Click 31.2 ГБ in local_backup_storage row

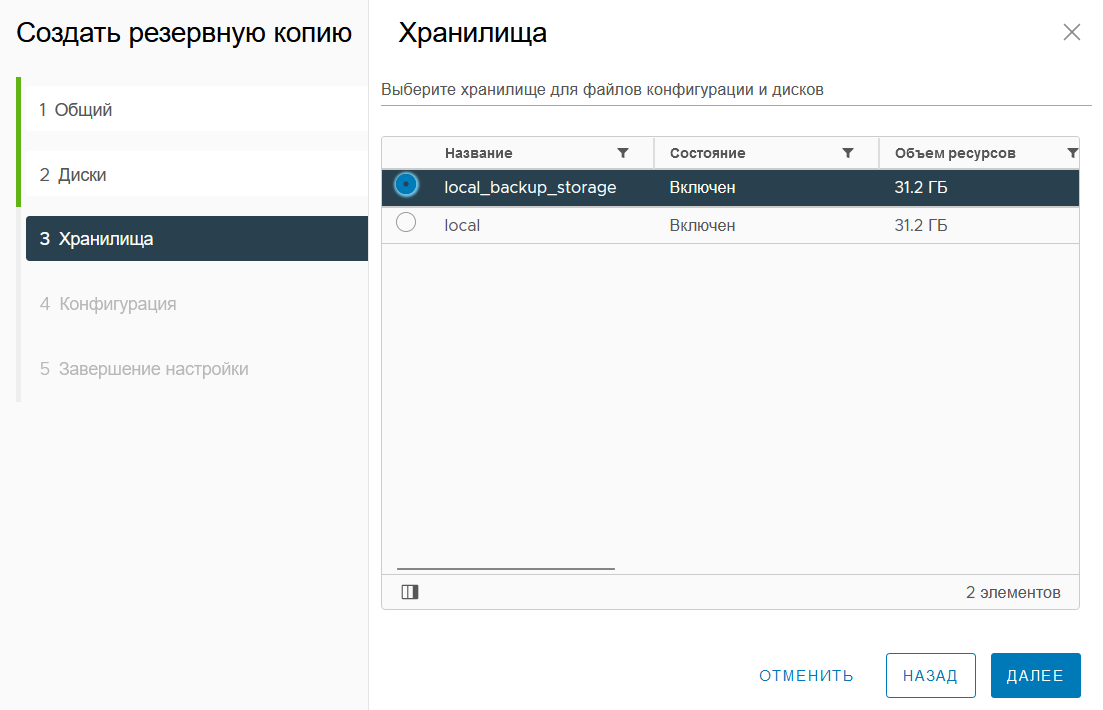tap(921, 187)
